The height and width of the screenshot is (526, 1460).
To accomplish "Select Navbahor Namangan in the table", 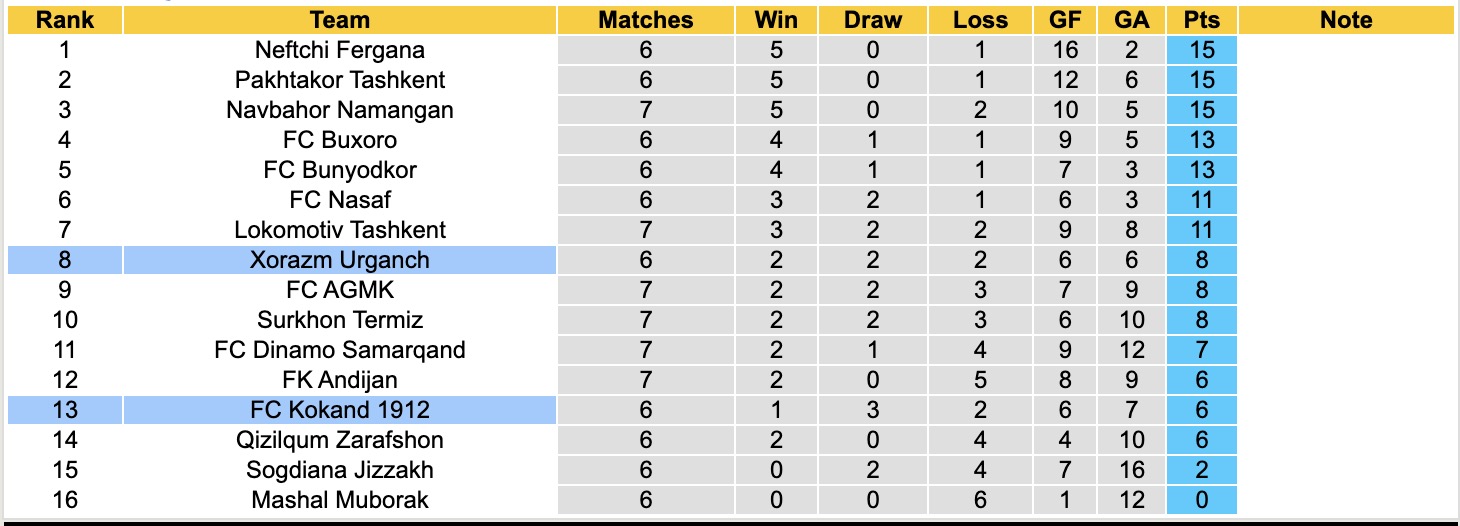I will pos(340,110).
